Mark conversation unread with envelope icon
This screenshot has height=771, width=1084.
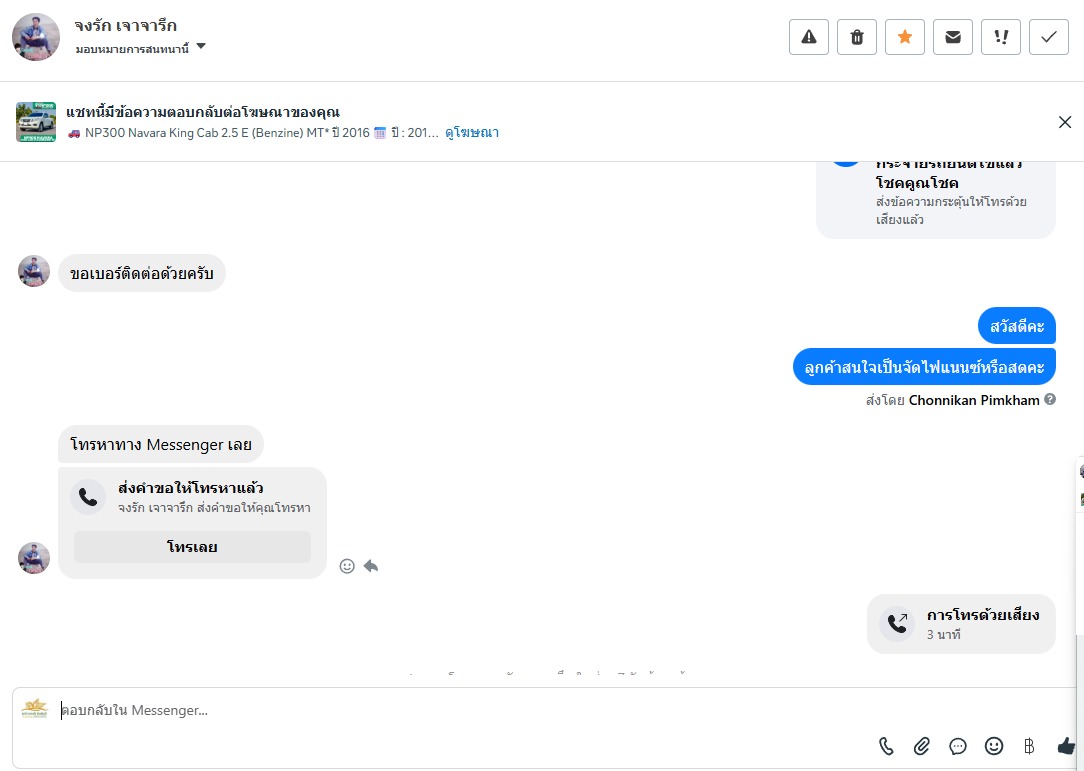(953, 37)
